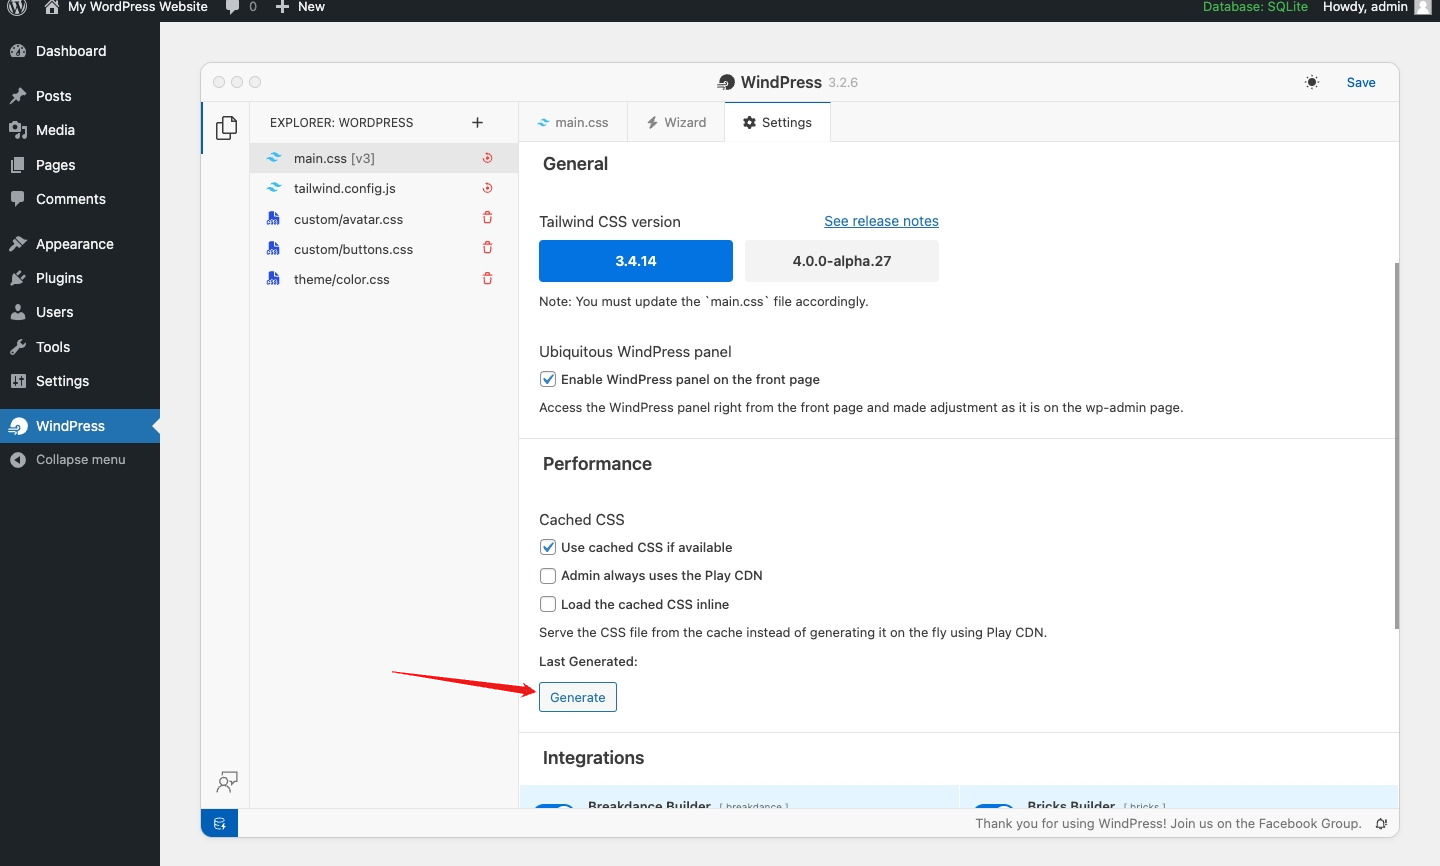The image size is (1440, 866).
Task: Uncheck Use cached CSS if available
Action: (x=548, y=547)
